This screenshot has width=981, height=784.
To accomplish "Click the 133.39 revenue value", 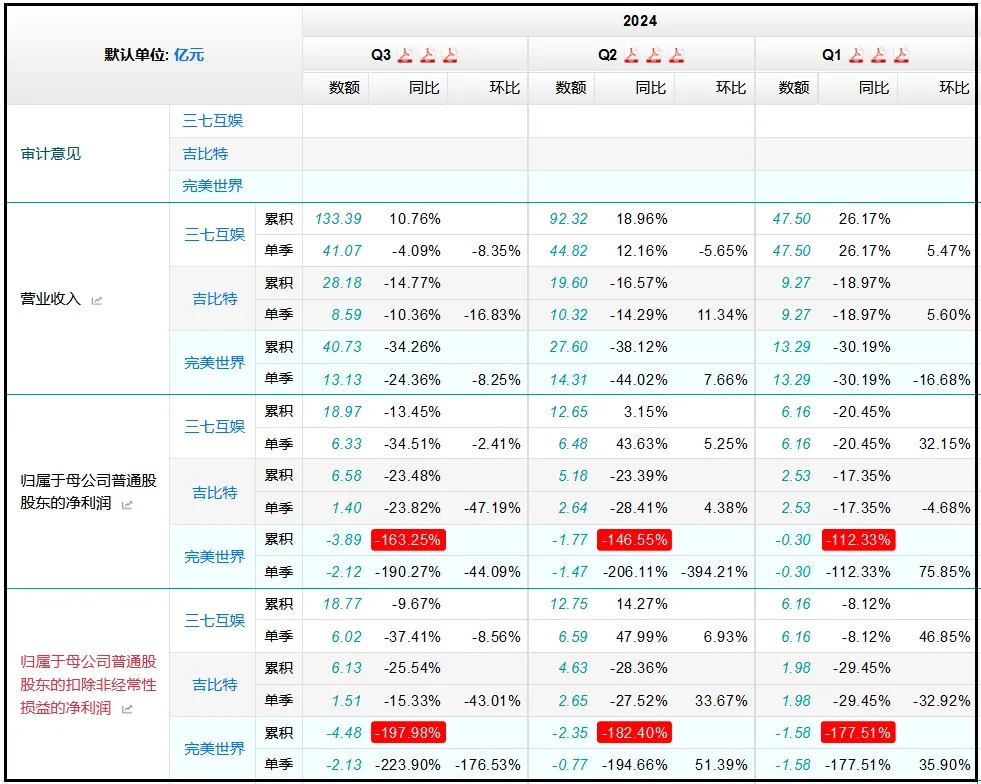I will pyautogui.click(x=338, y=219).
